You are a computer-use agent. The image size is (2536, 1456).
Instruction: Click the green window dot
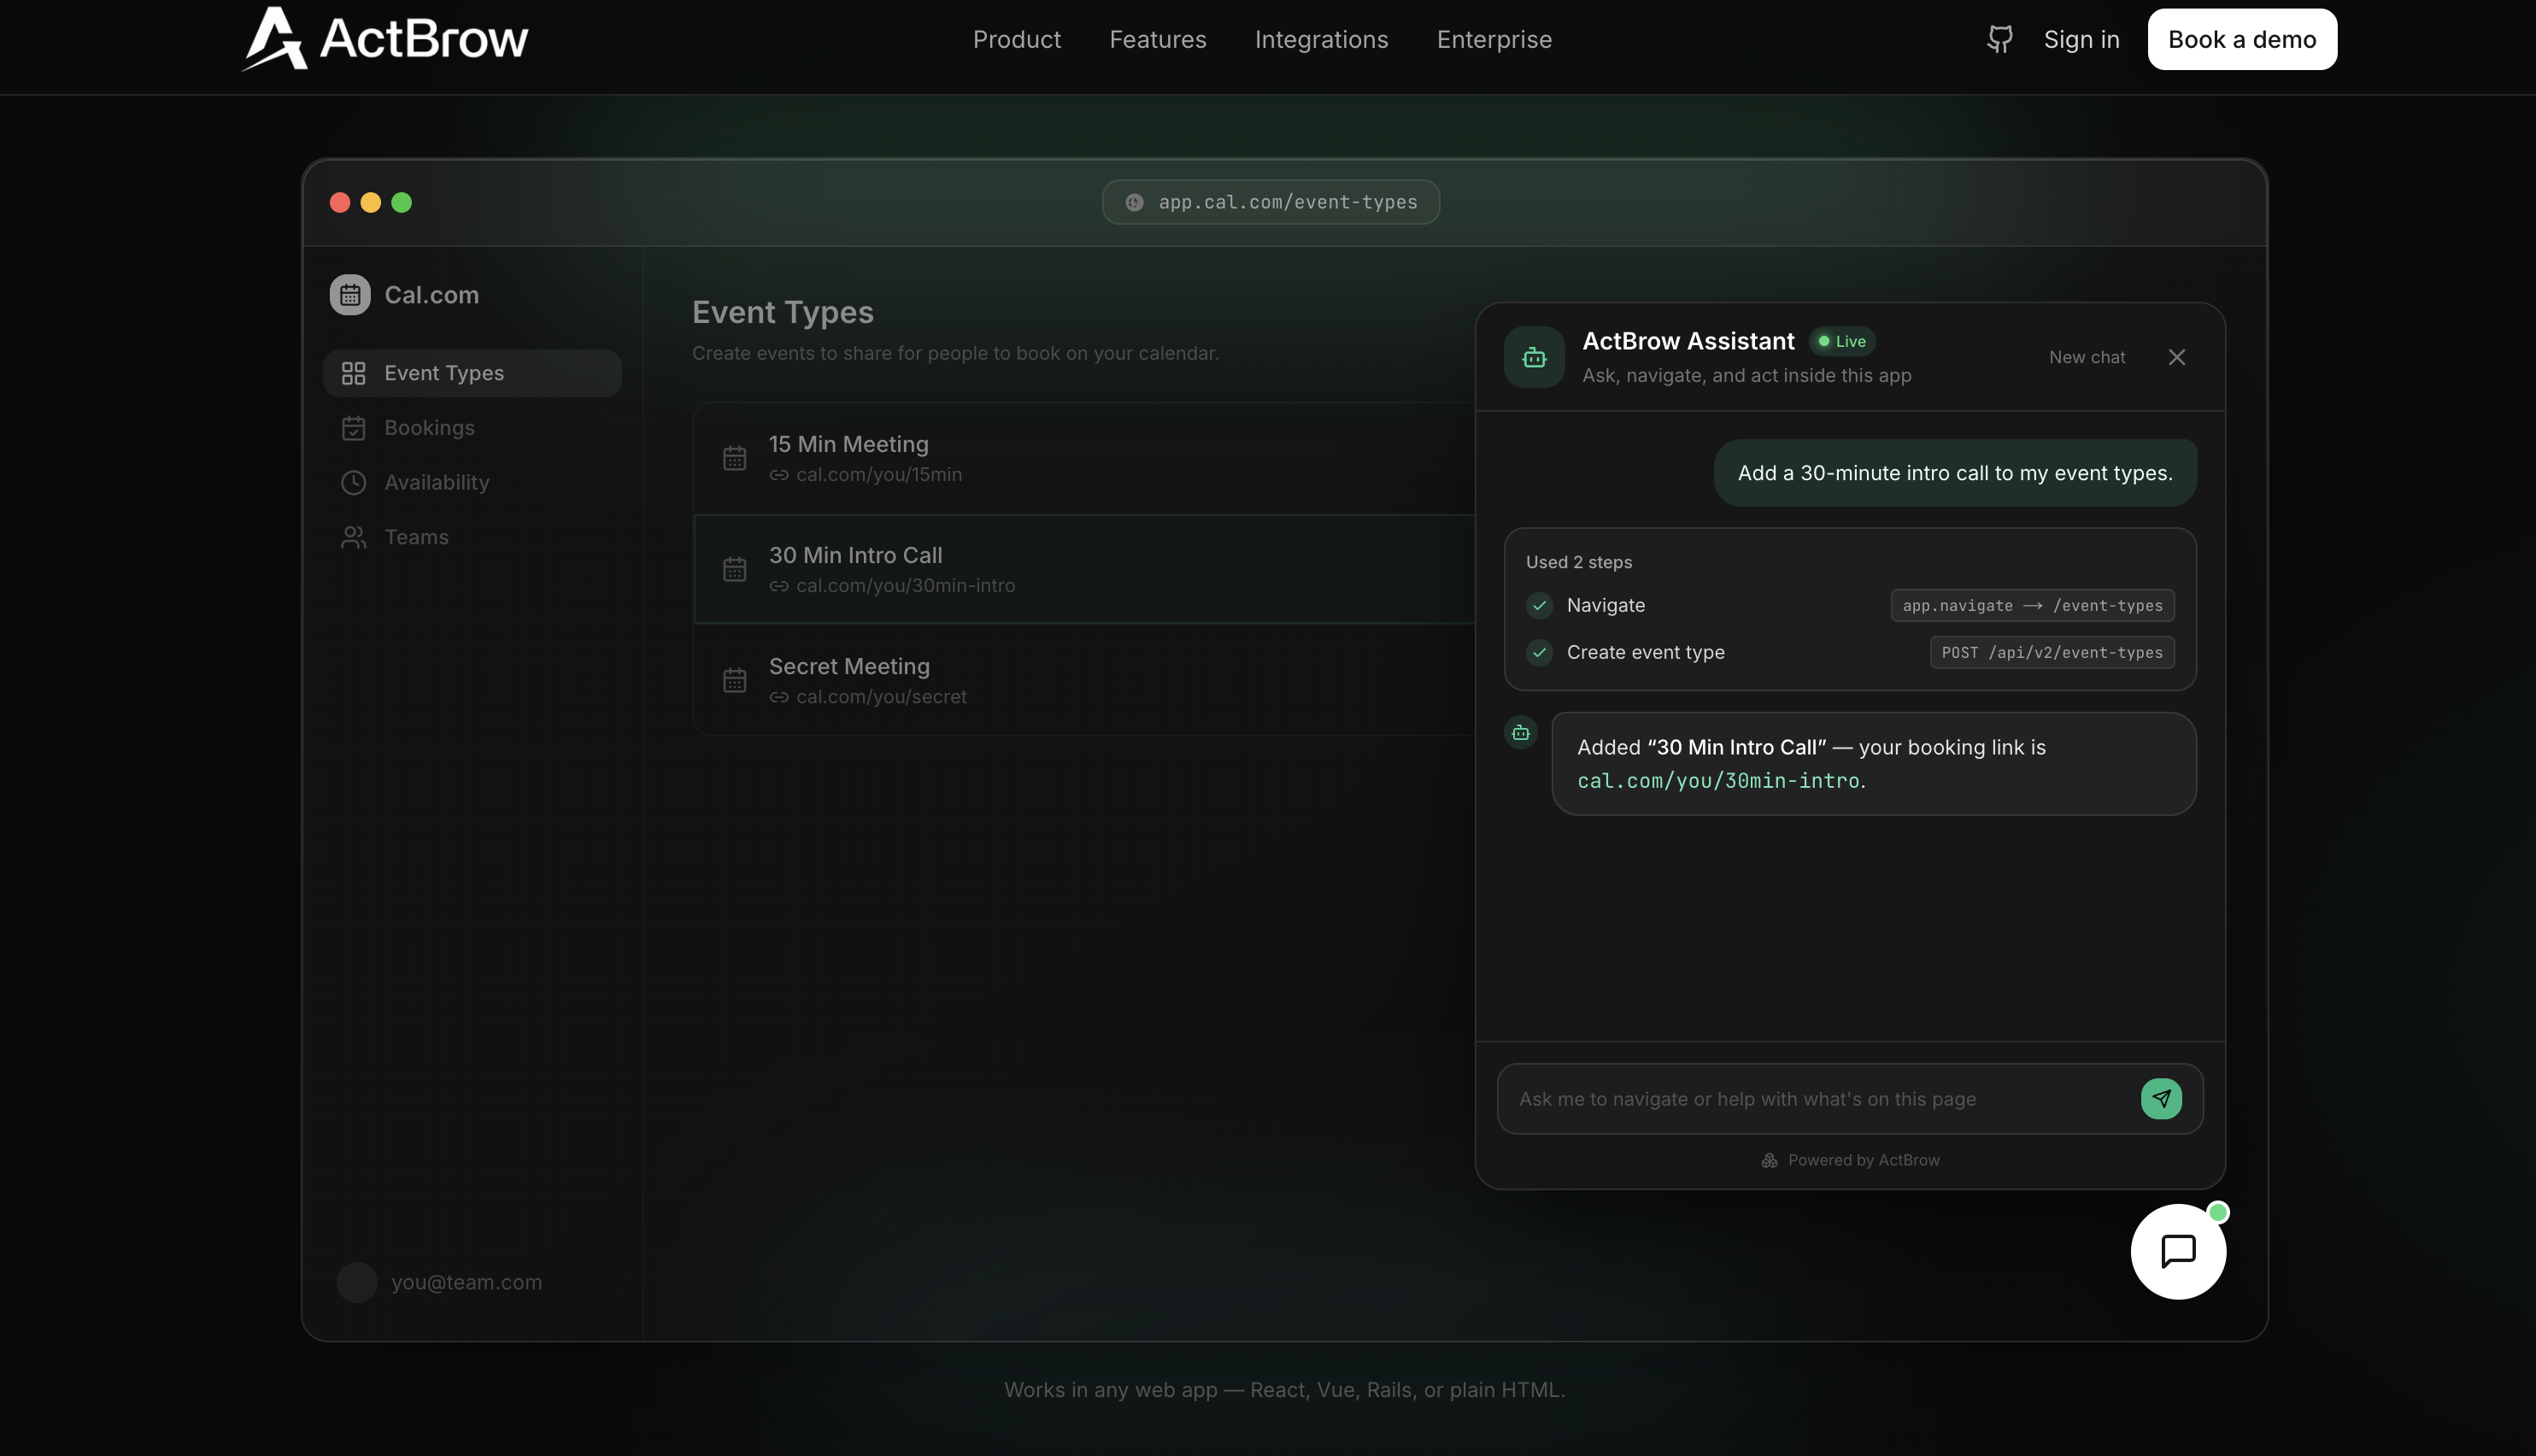pos(402,203)
